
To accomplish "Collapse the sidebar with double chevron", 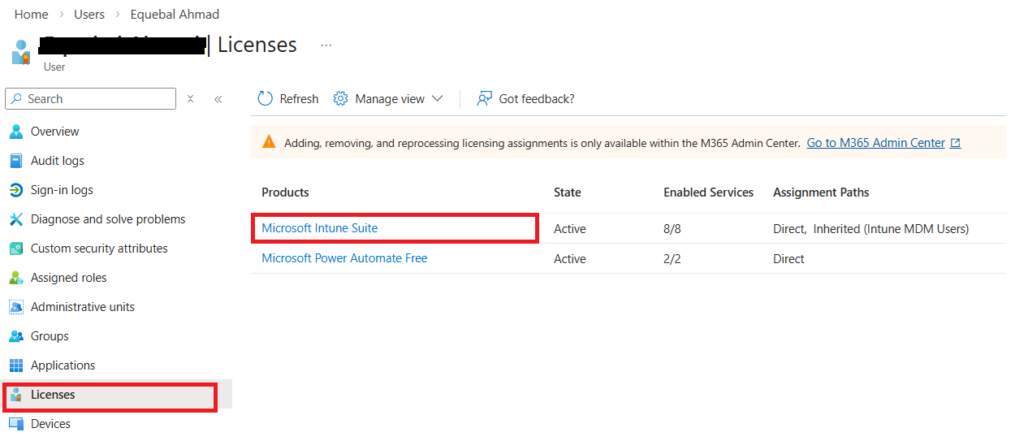I will pos(218,99).
